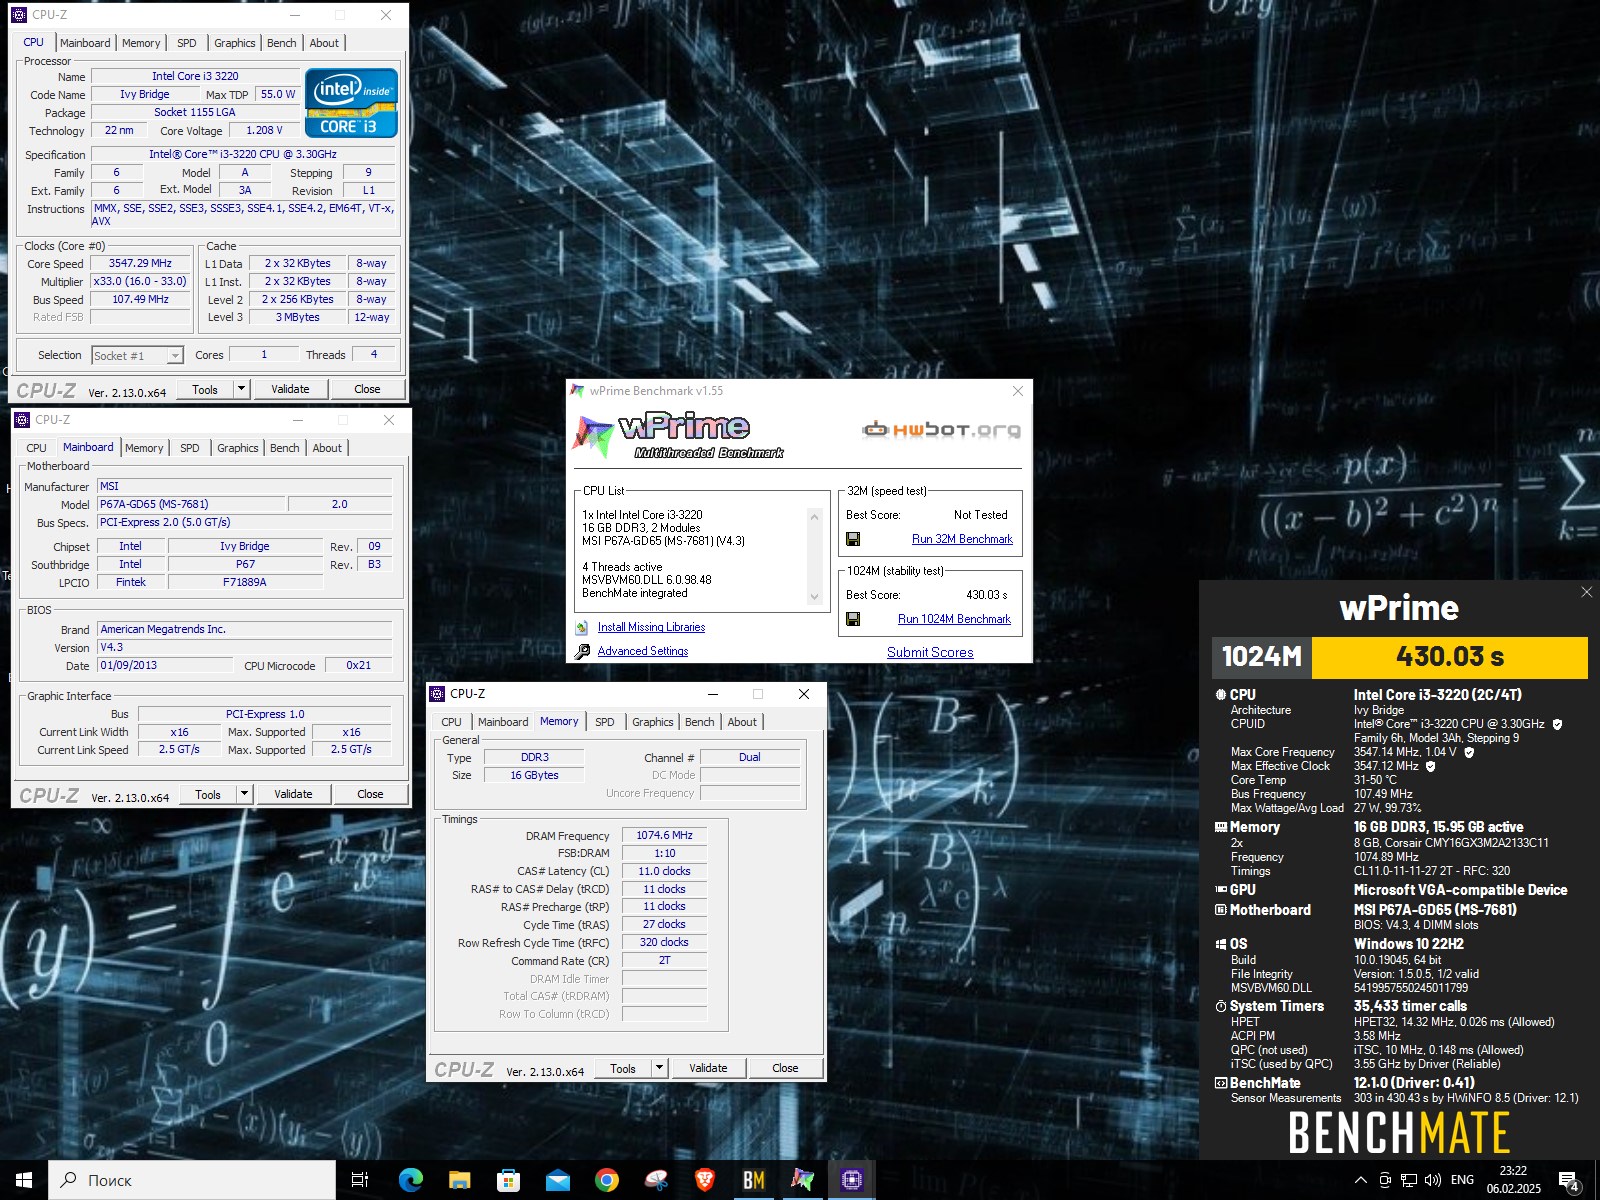Click the wrench icon beside Advanced Settings
Viewport: 1600px width, 1200px height.
tap(582, 651)
